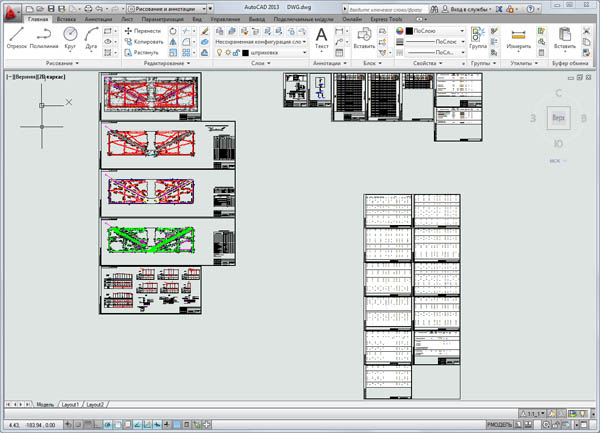Select the Полилиния polyline tool

coord(45,38)
